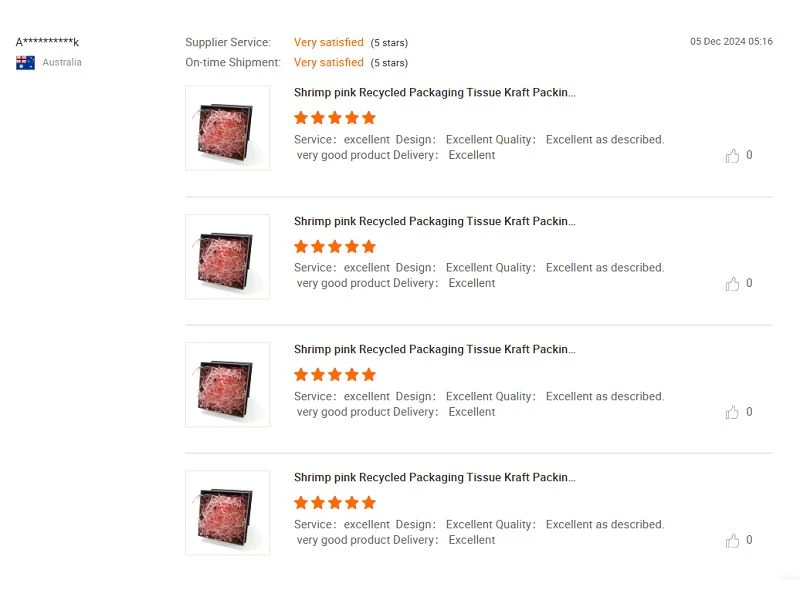Like the first review with thumbs-up icon

(x=732, y=156)
